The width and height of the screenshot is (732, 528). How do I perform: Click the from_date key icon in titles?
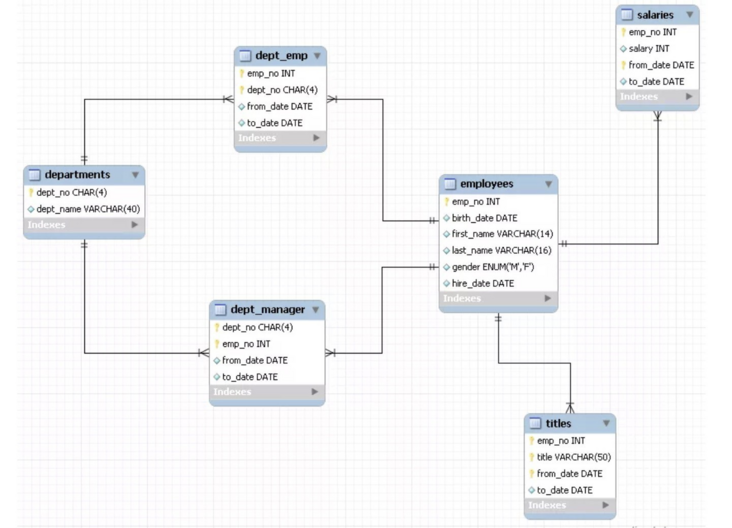(532, 474)
